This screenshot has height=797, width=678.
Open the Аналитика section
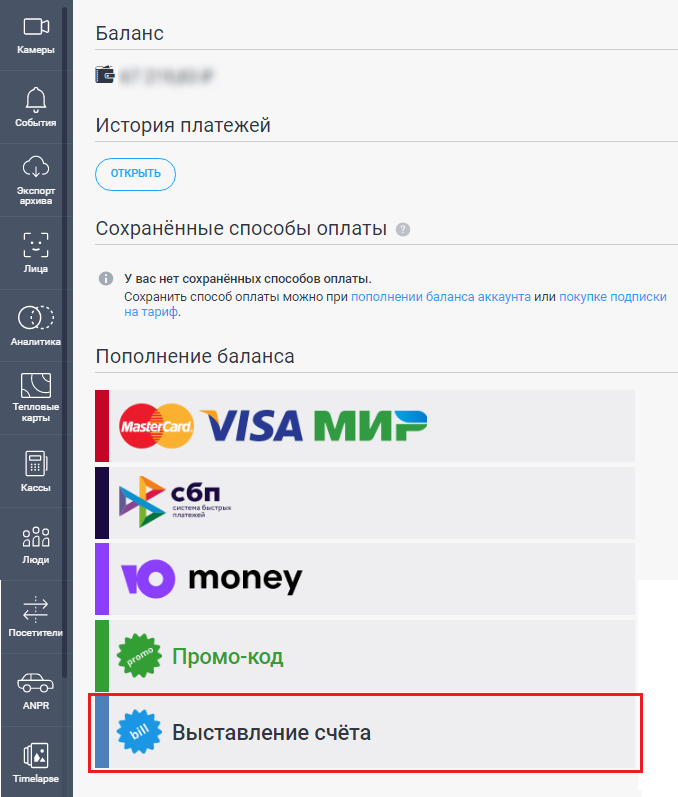point(36,326)
